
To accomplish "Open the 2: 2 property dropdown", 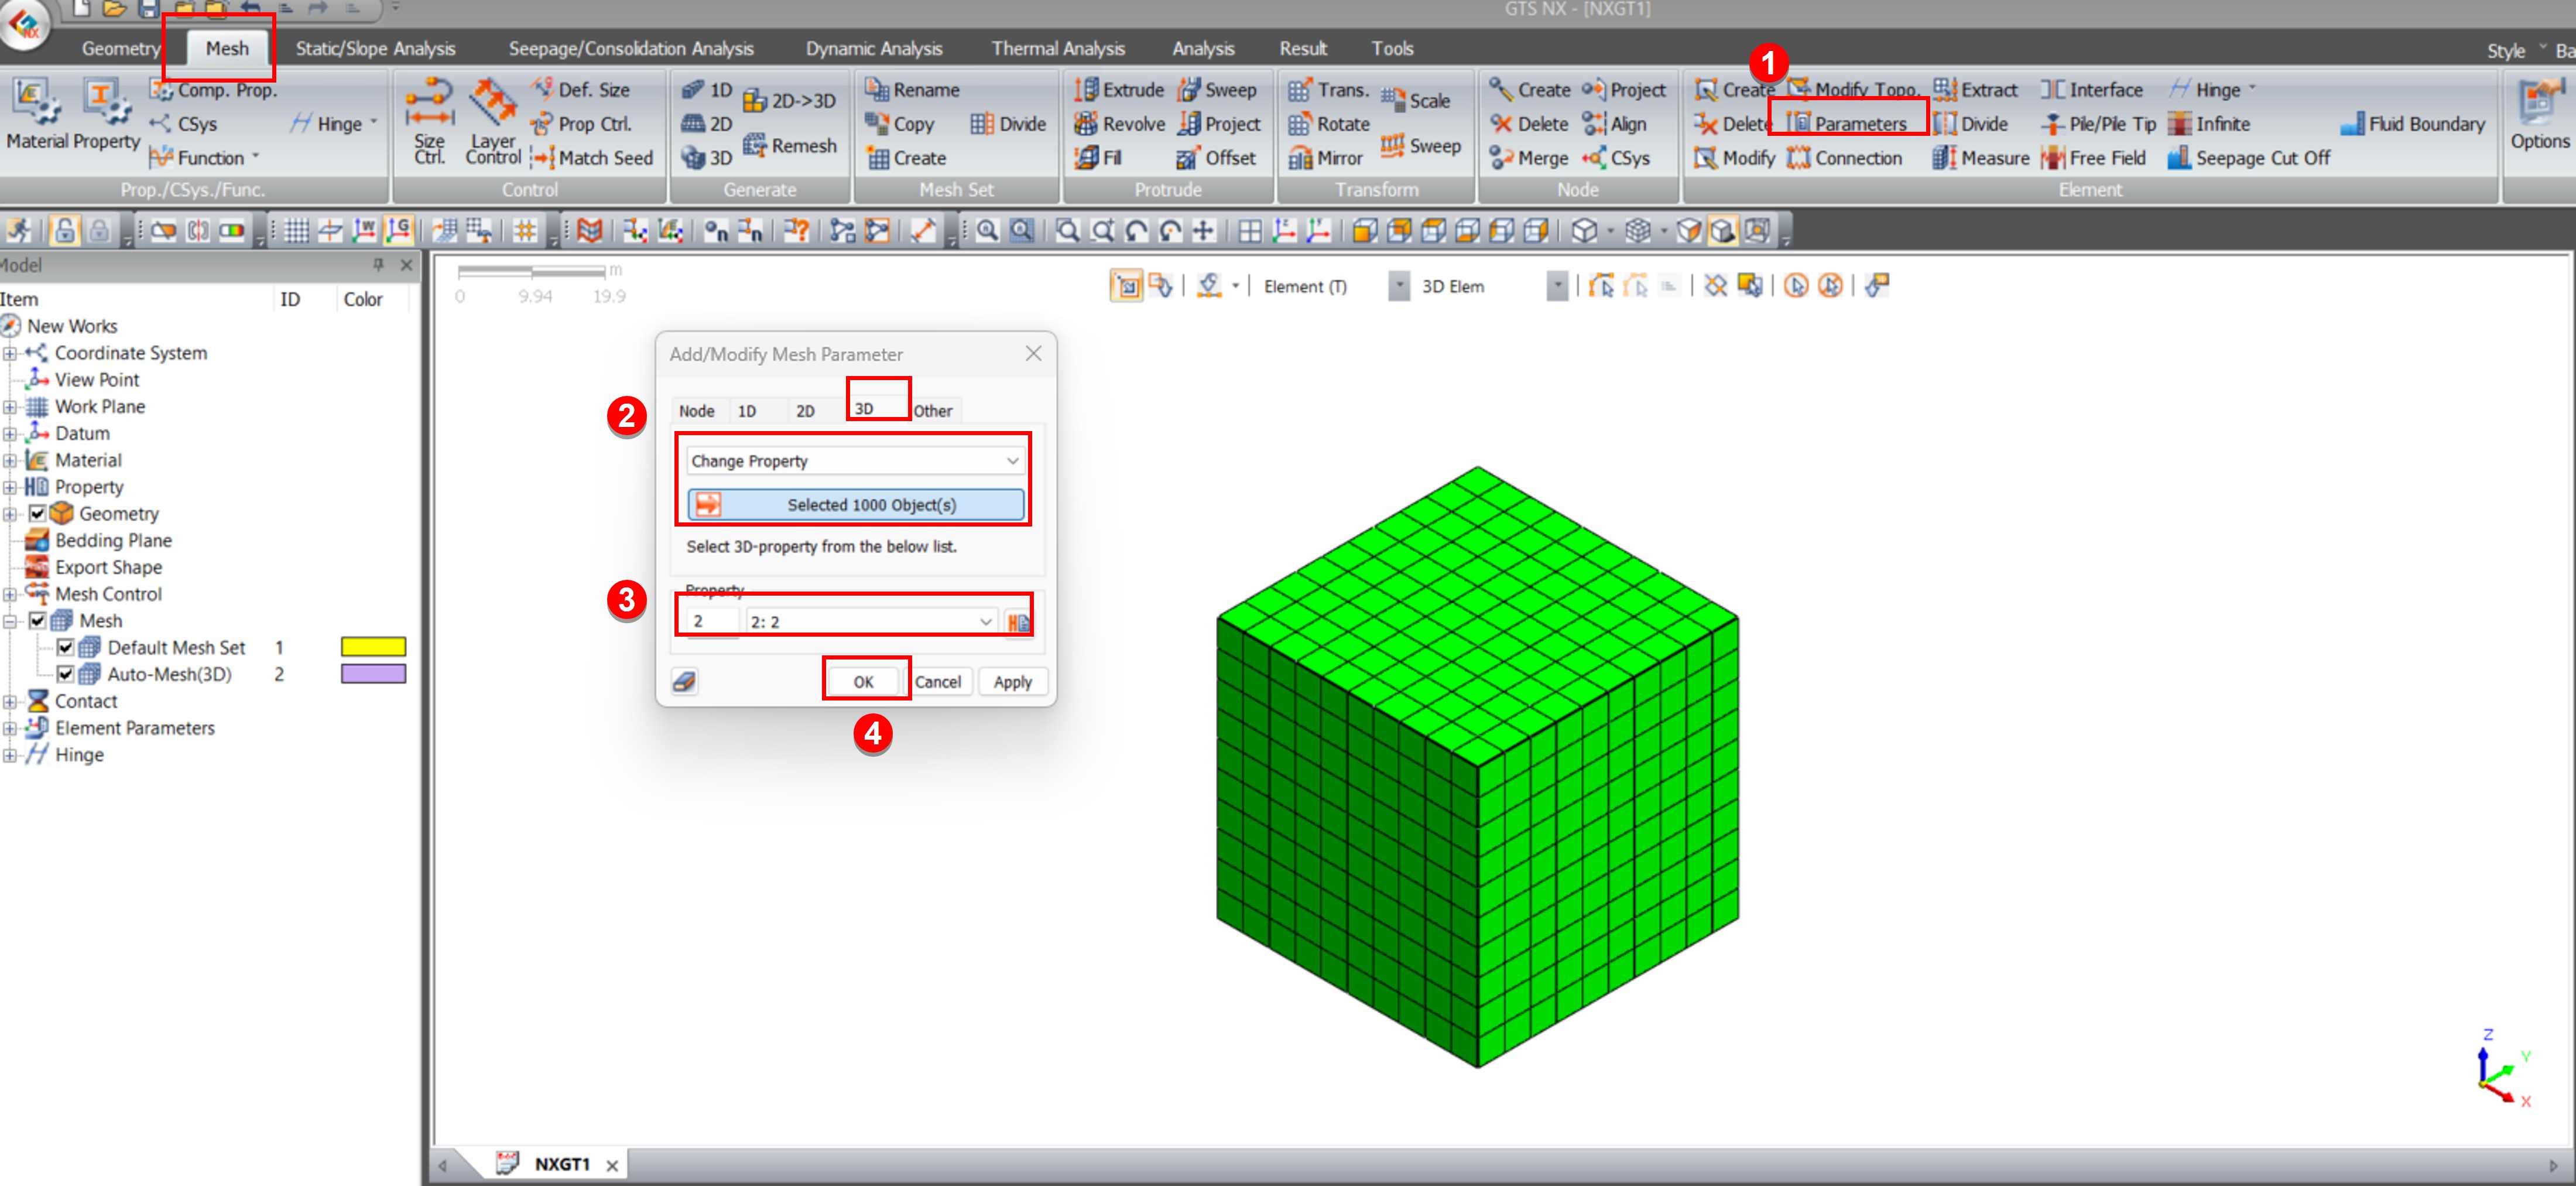I will pos(871,622).
